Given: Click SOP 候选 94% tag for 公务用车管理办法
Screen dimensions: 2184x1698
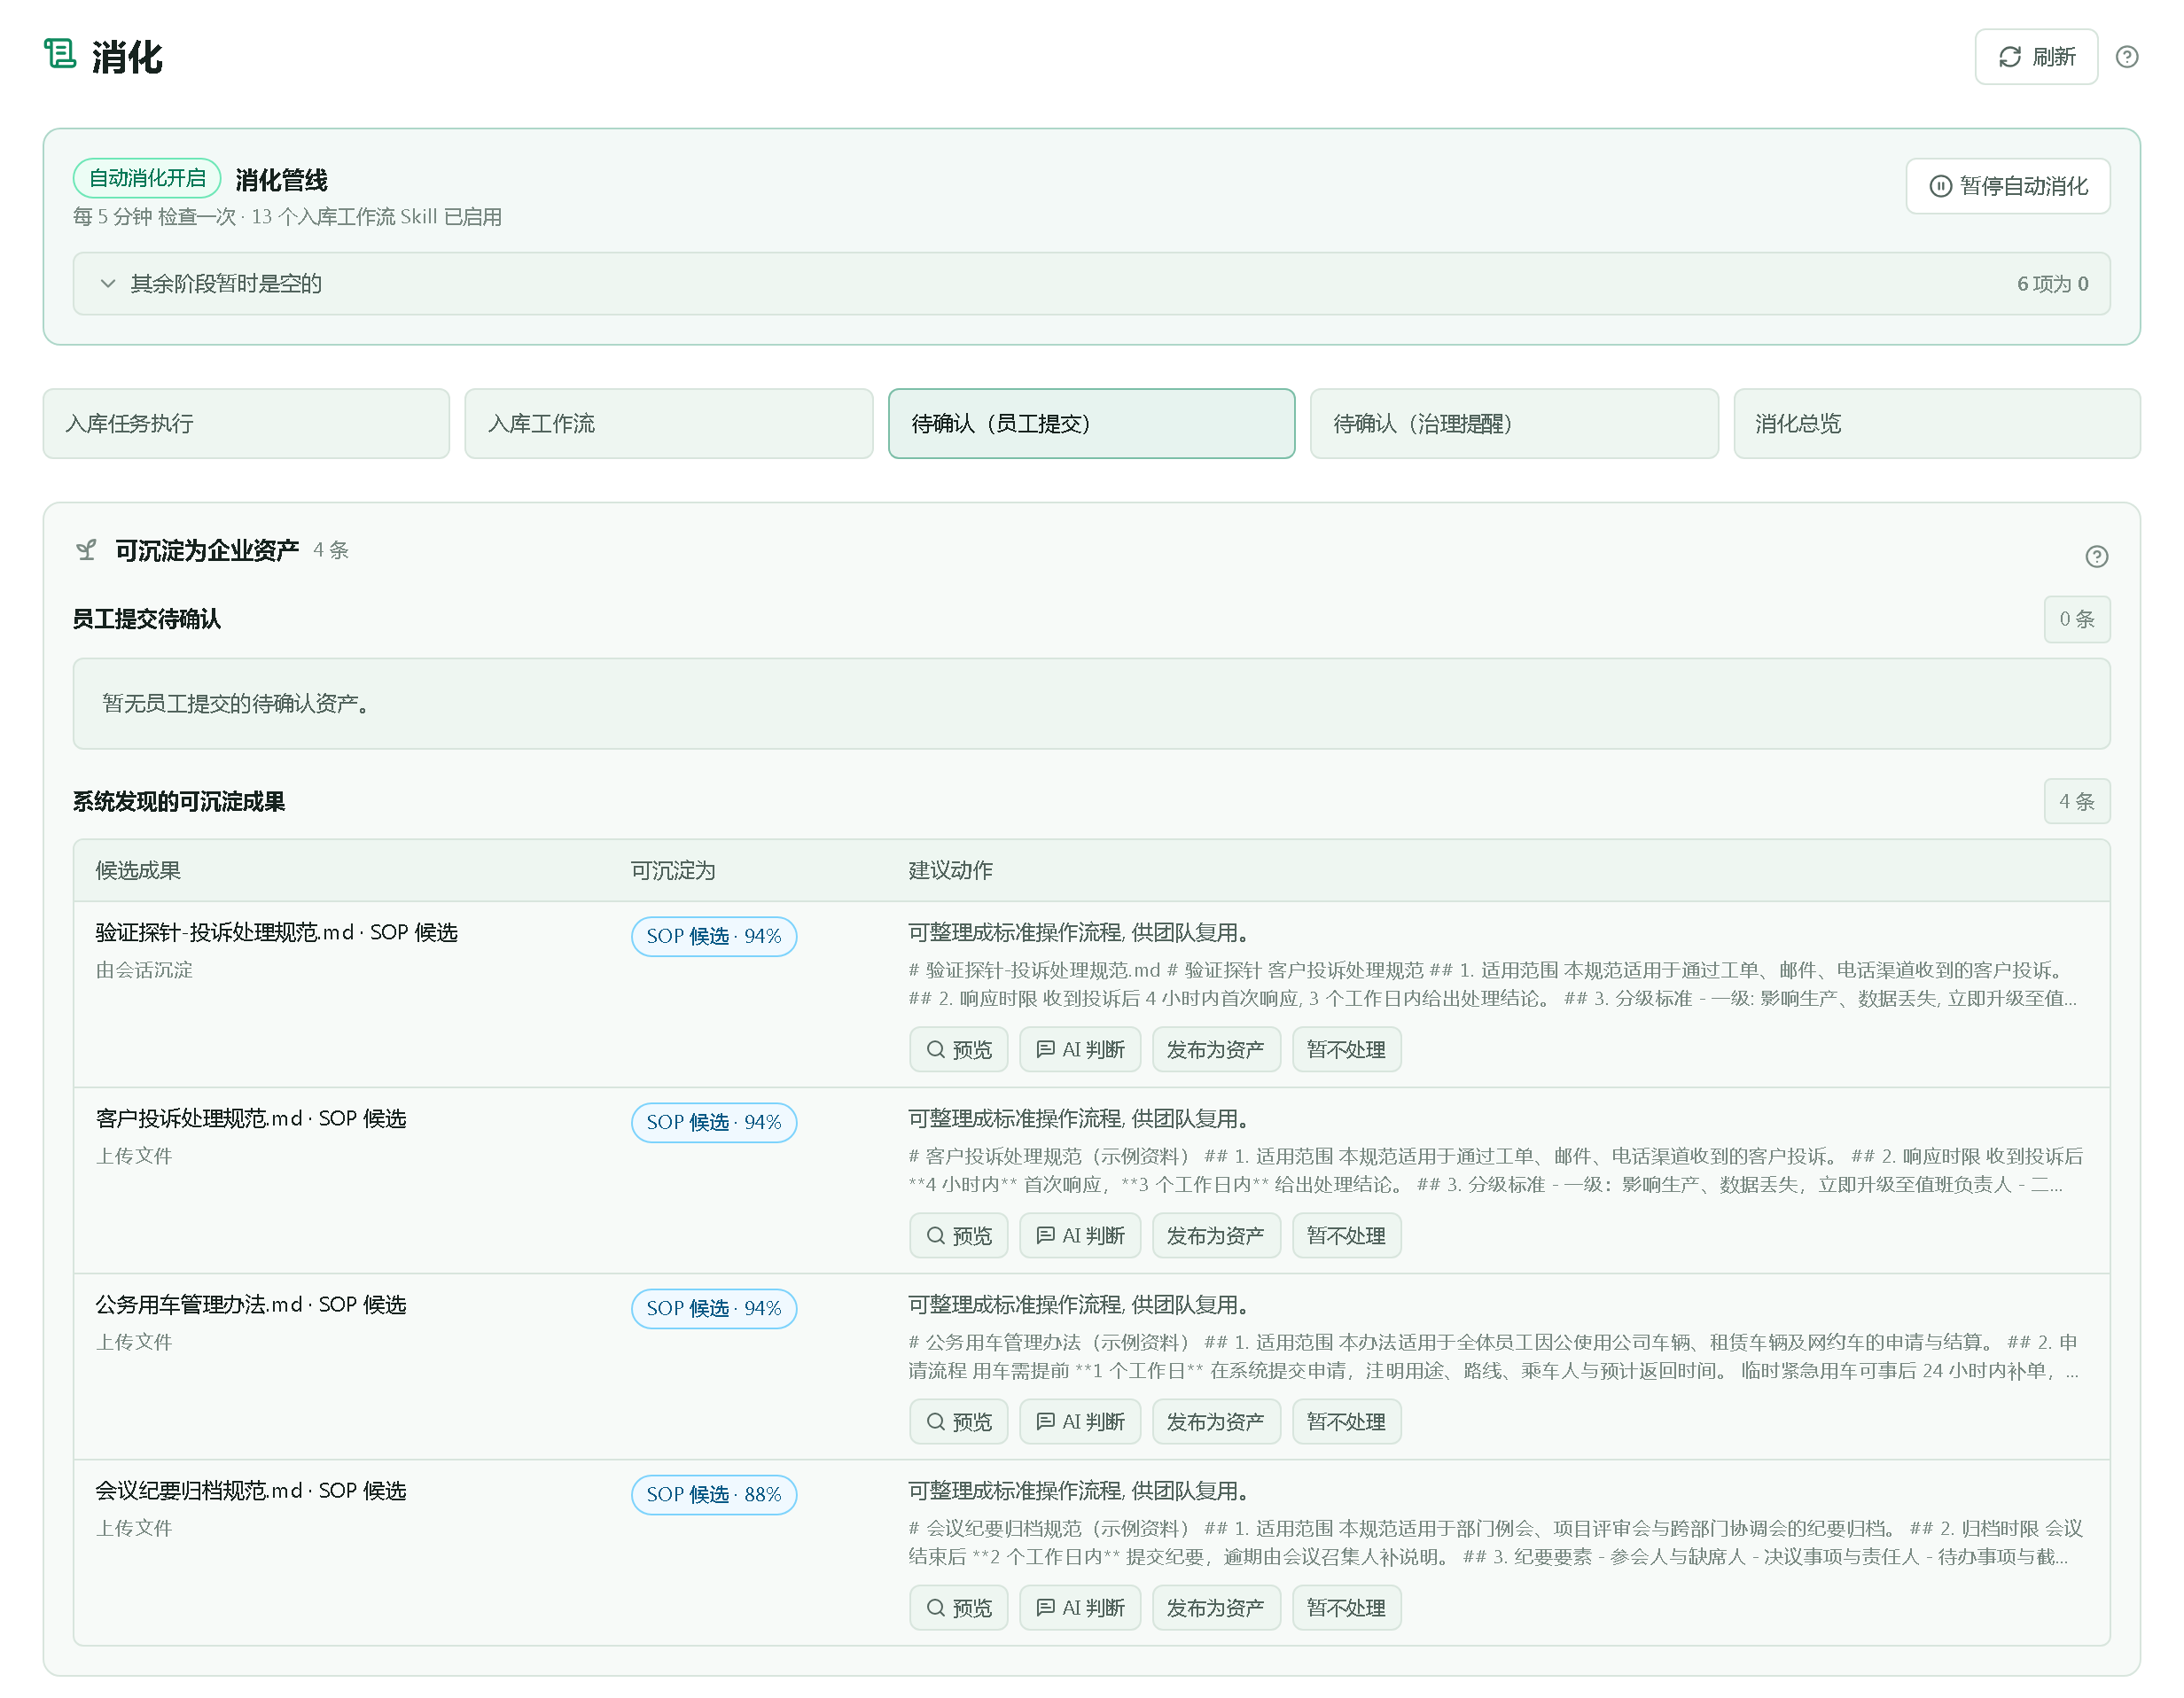Looking at the screenshot, I should click(714, 1308).
